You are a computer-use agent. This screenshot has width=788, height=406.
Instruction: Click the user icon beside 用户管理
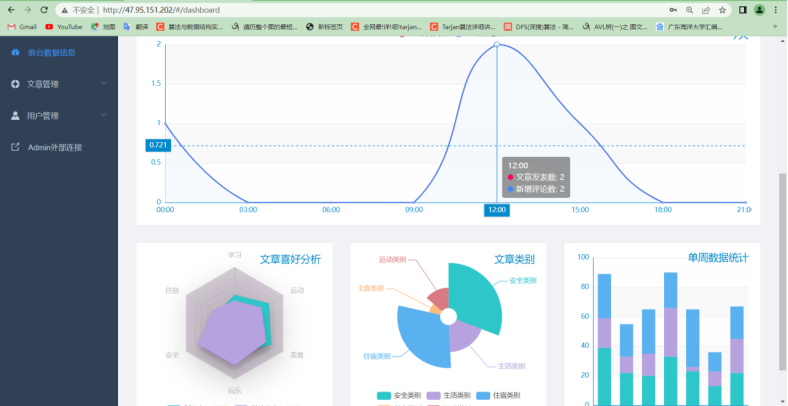(15, 116)
